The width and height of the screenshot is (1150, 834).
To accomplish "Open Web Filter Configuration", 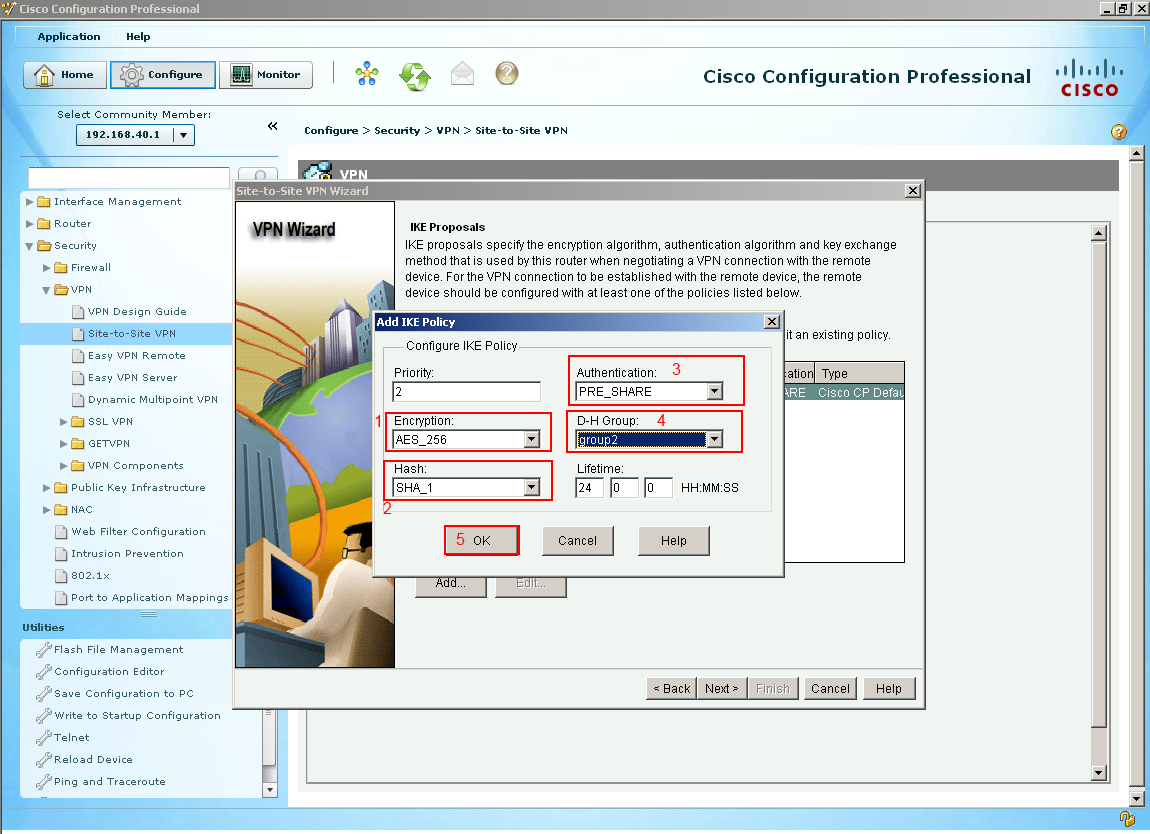I will [138, 532].
